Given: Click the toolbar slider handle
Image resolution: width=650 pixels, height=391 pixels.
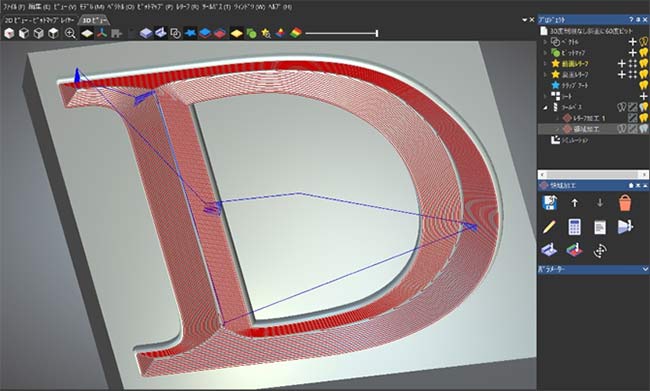Looking at the screenshot, I should point(376,33).
